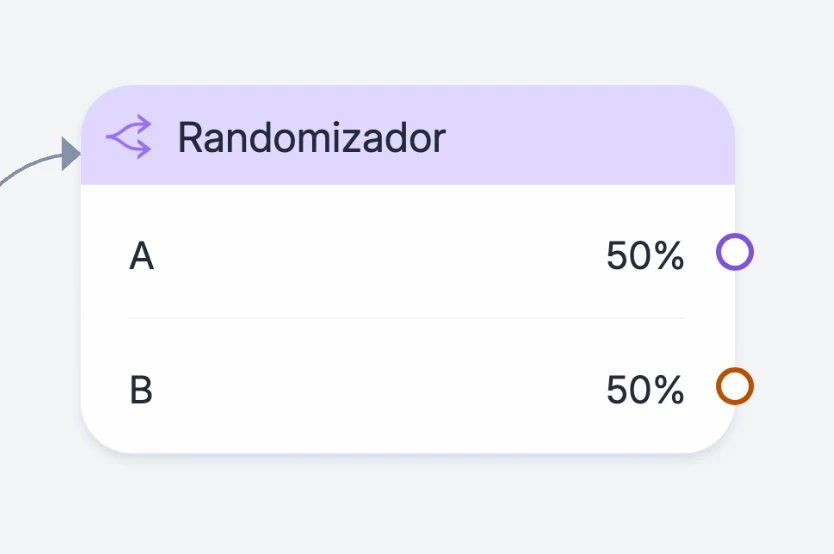The height and width of the screenshot is (554, 834).
Task: Click the path A label
Action: coord(141,257)
